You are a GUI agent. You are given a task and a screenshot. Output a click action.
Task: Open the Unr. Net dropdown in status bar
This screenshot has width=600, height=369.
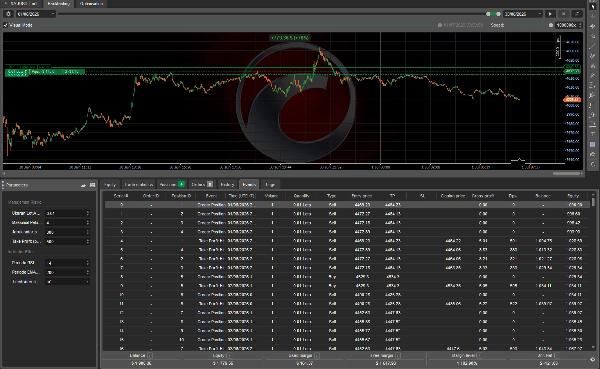[557, 356]
